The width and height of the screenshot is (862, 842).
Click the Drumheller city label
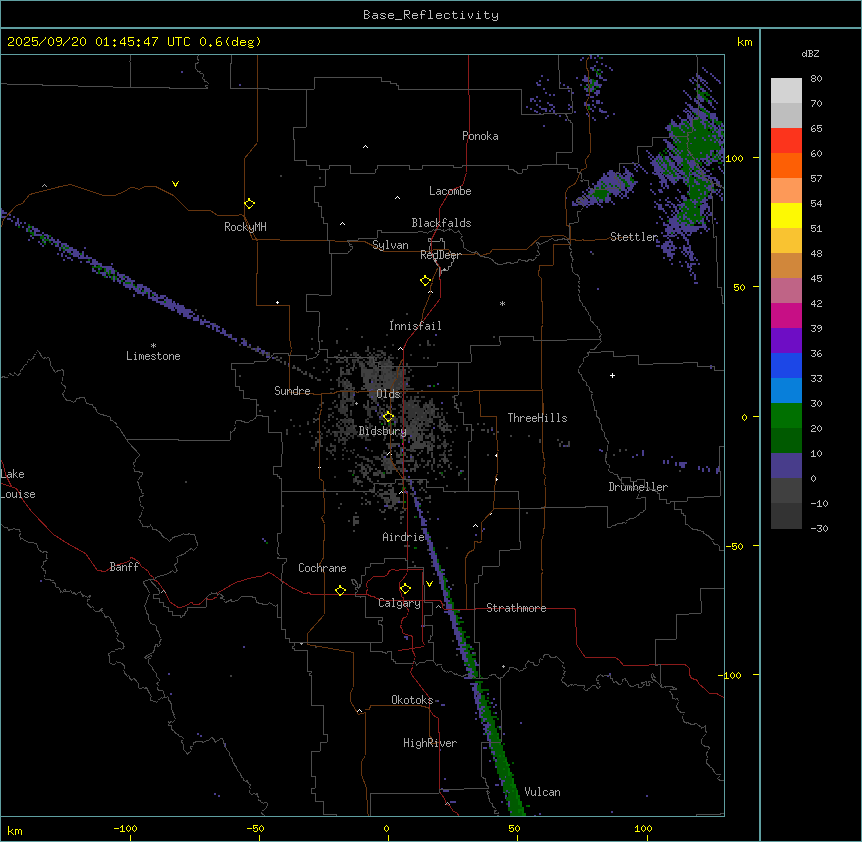point(638,487)
